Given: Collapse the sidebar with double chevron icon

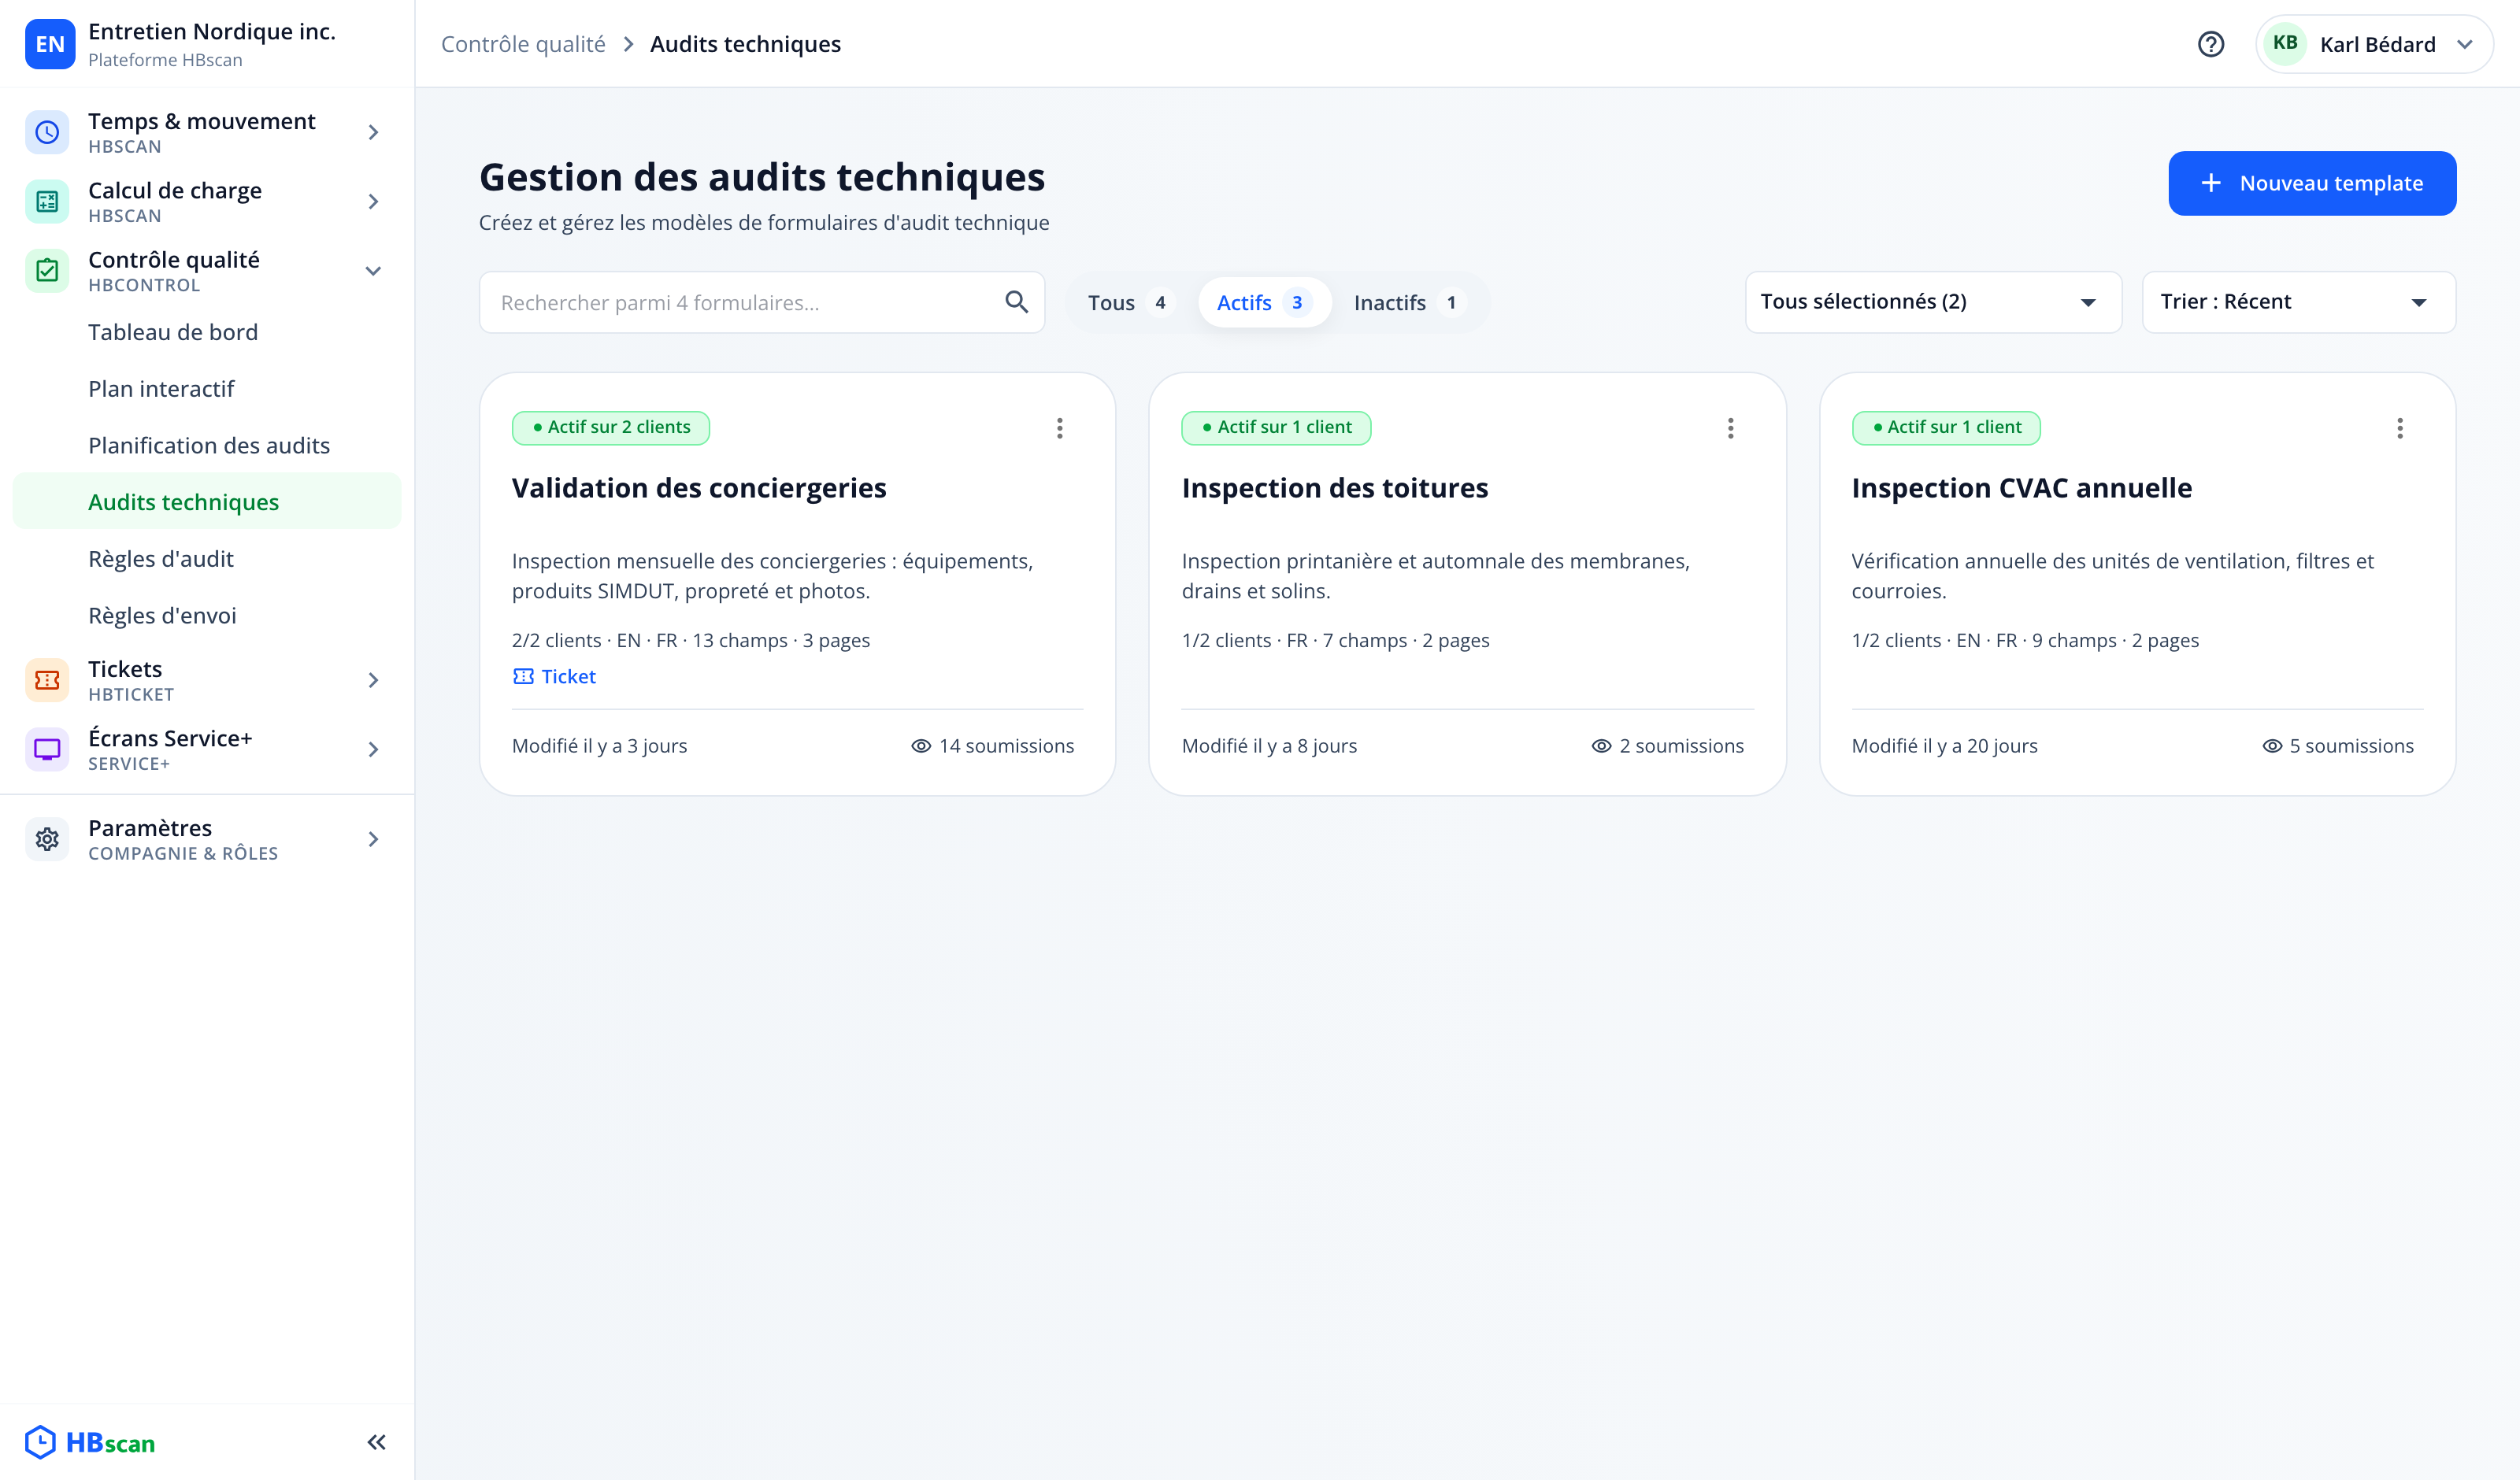Looking at the screenshot, I should tap(376, 1442).
